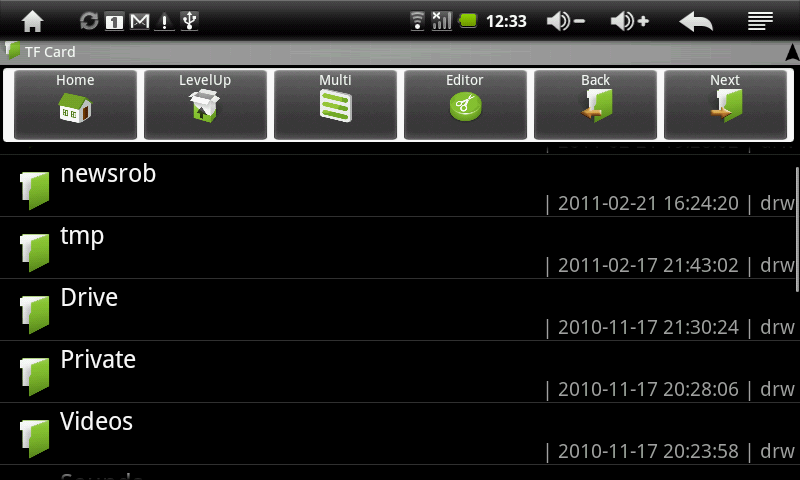
Task: Tap the sync refresh status icon
Action: 89,21
